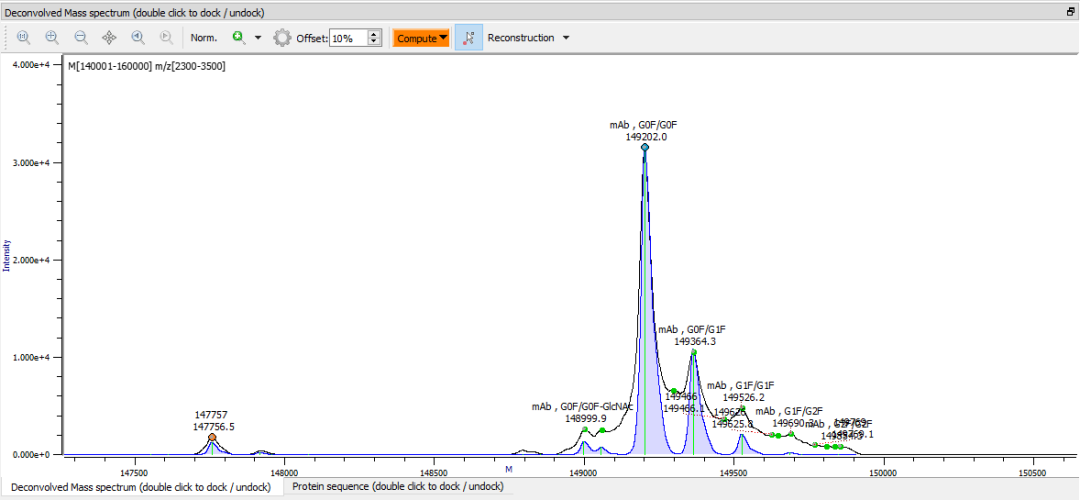
Task: Click the zoom in magnifier icon
Action: (52, 38)
